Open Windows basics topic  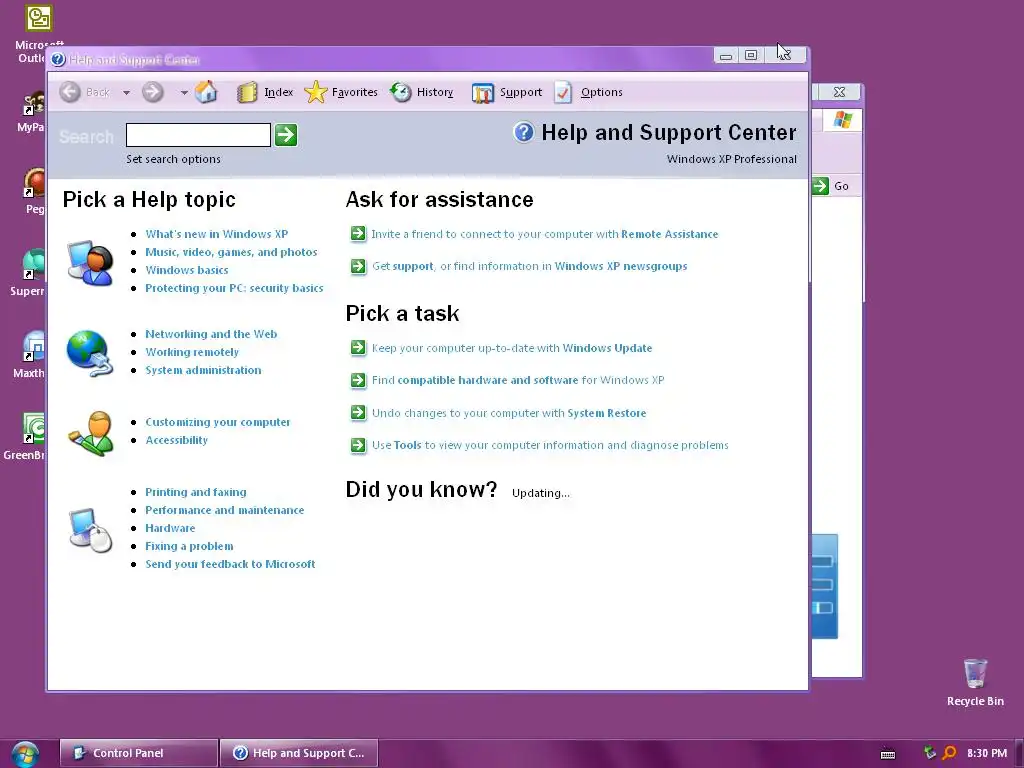187,270
